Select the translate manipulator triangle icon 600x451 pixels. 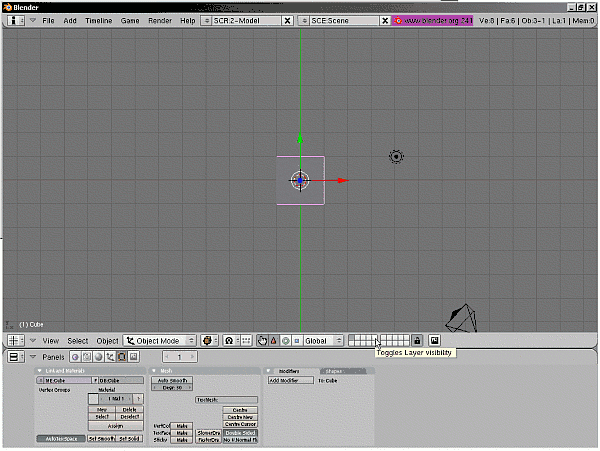(x=274, y=341)
